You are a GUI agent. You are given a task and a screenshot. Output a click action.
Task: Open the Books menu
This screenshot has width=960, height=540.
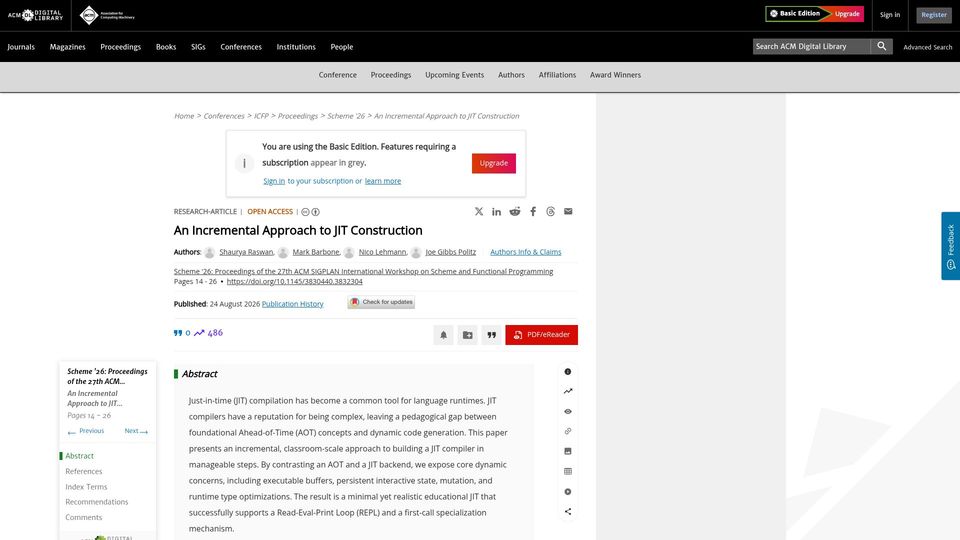166,47
